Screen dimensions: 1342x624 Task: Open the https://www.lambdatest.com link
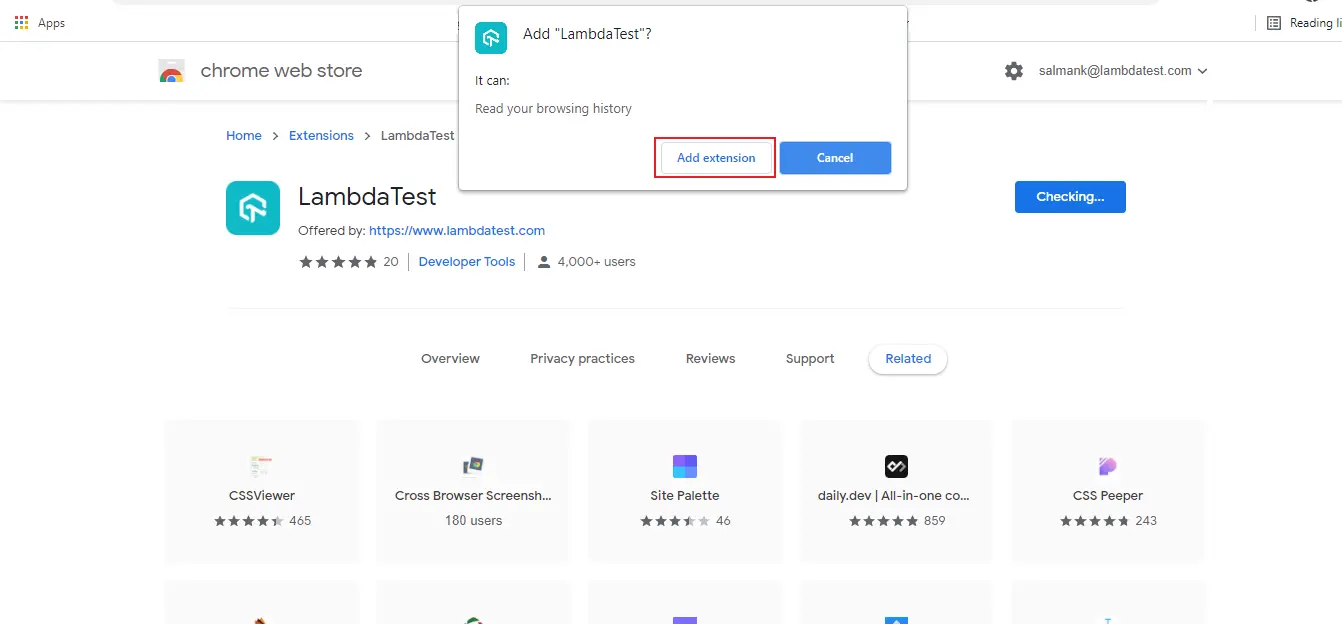[x=457, y=230]
